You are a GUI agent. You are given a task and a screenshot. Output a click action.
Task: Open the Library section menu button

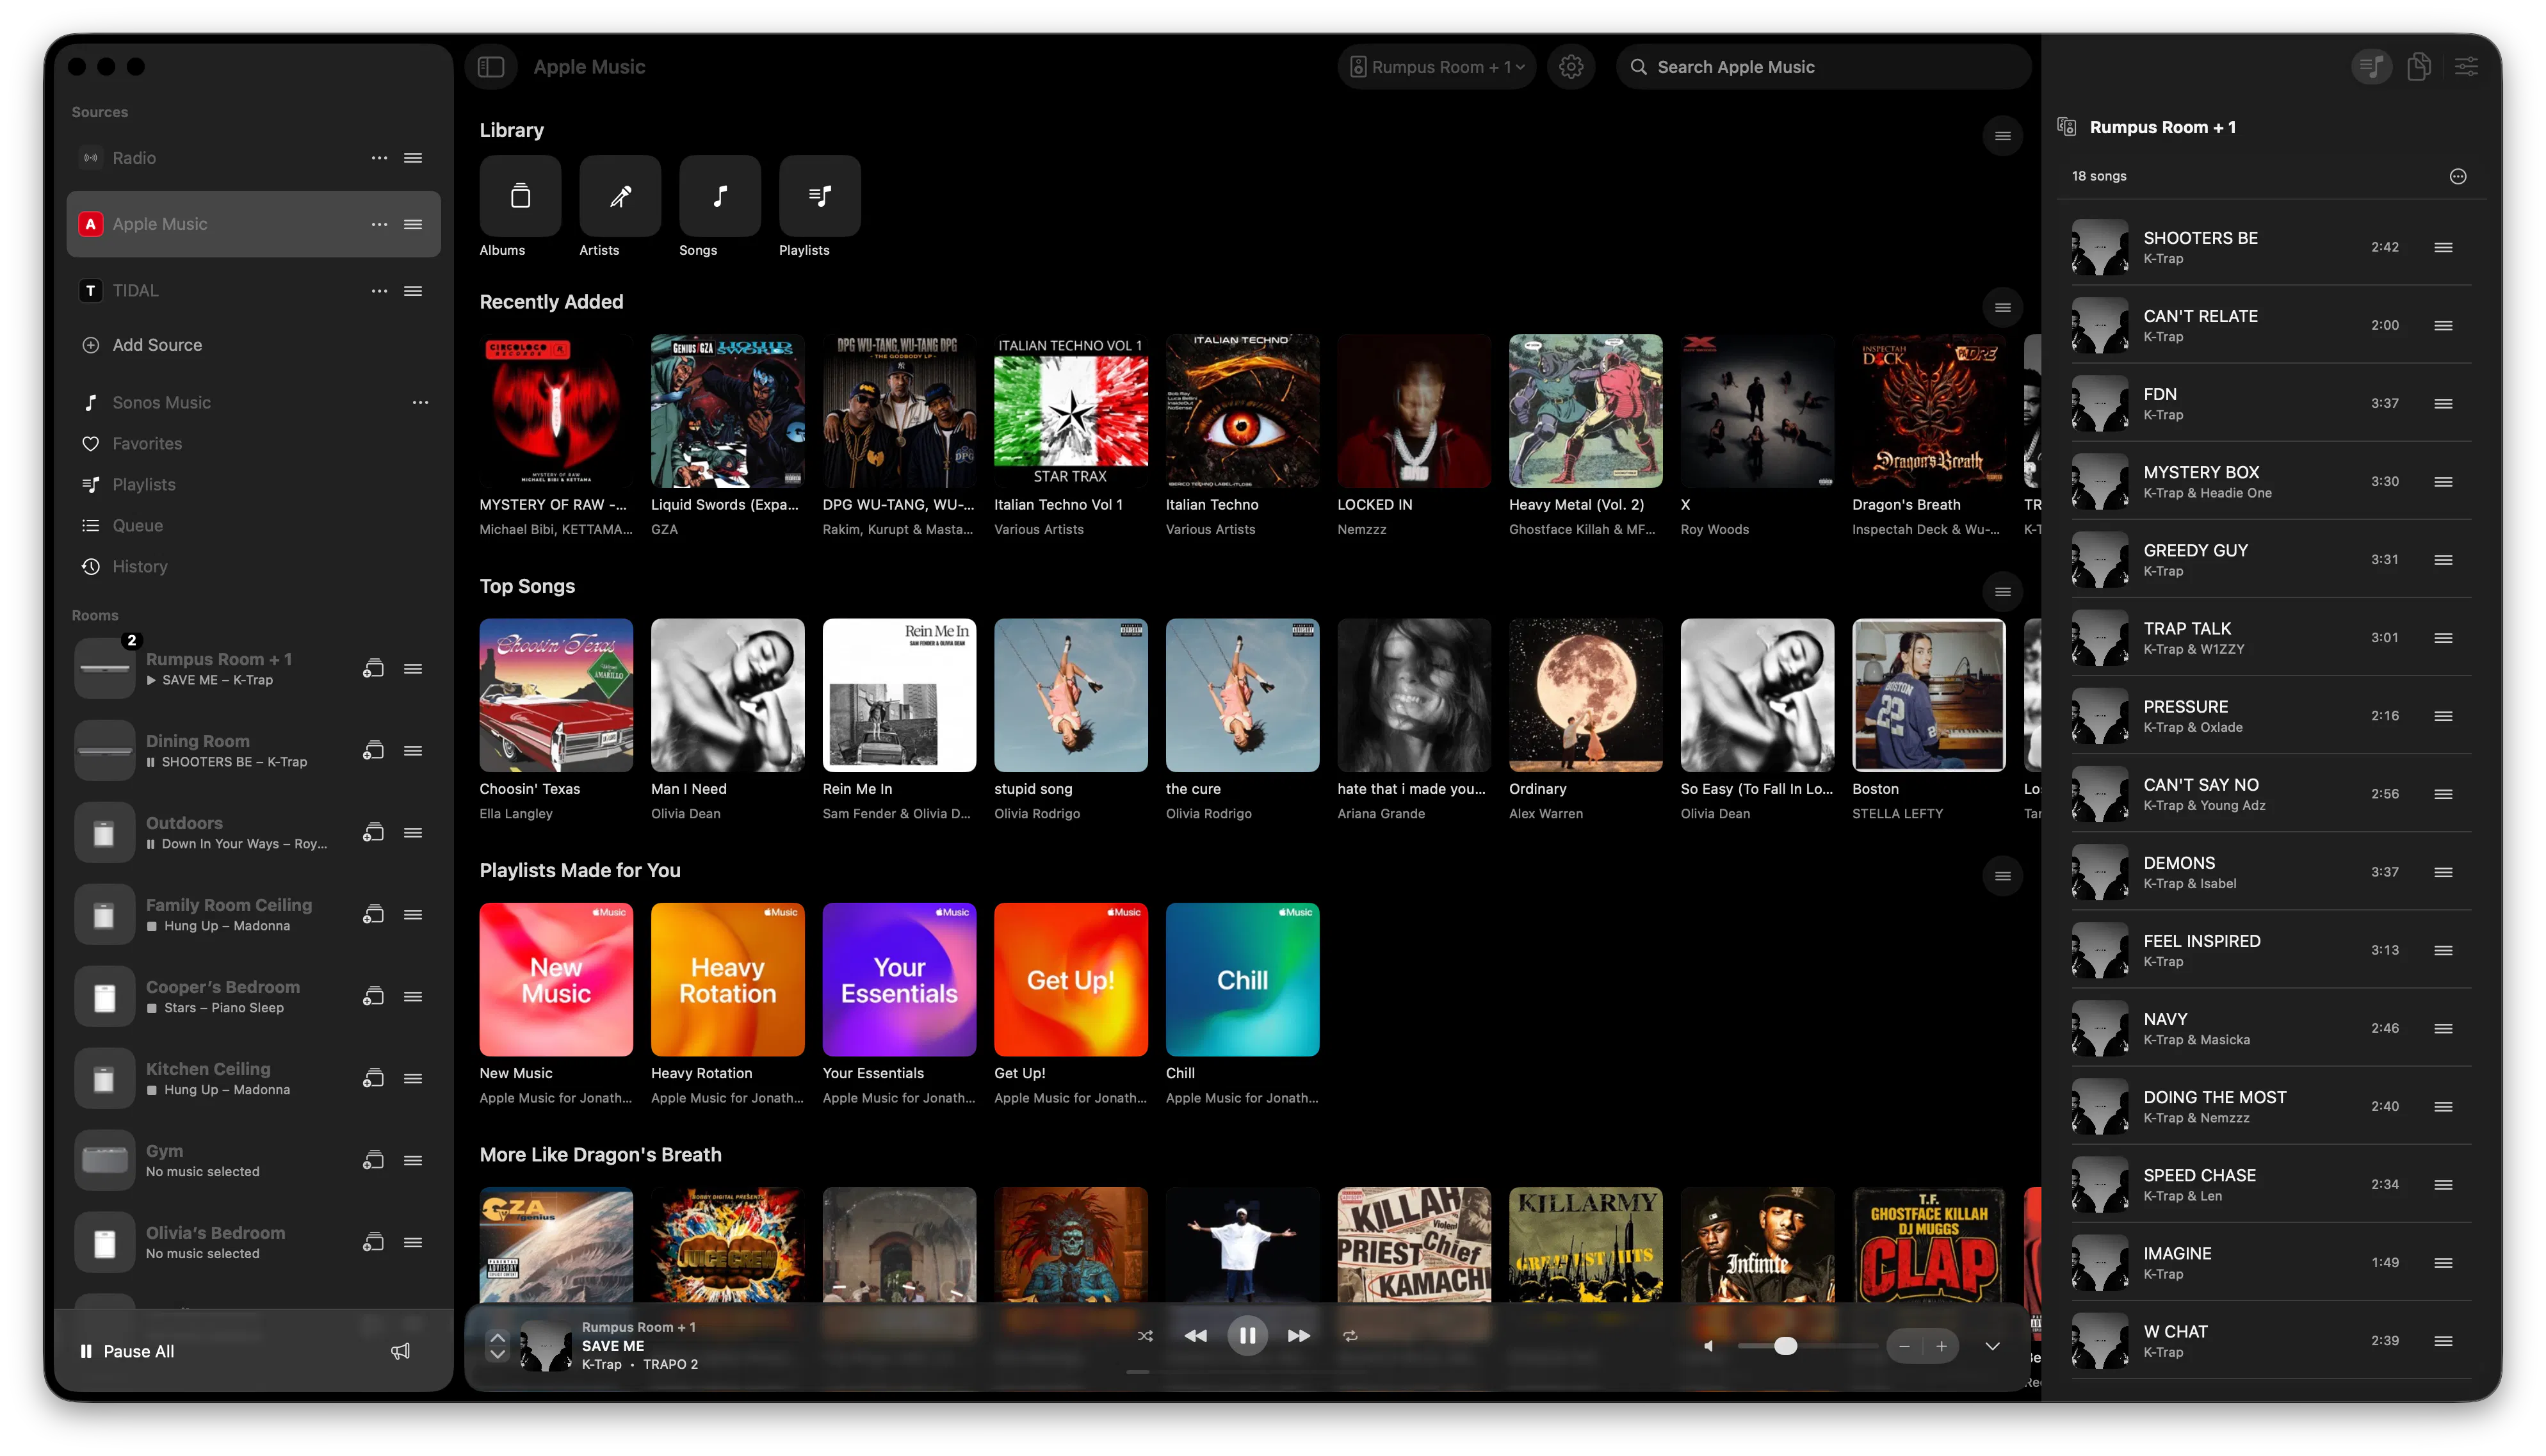2002,136
